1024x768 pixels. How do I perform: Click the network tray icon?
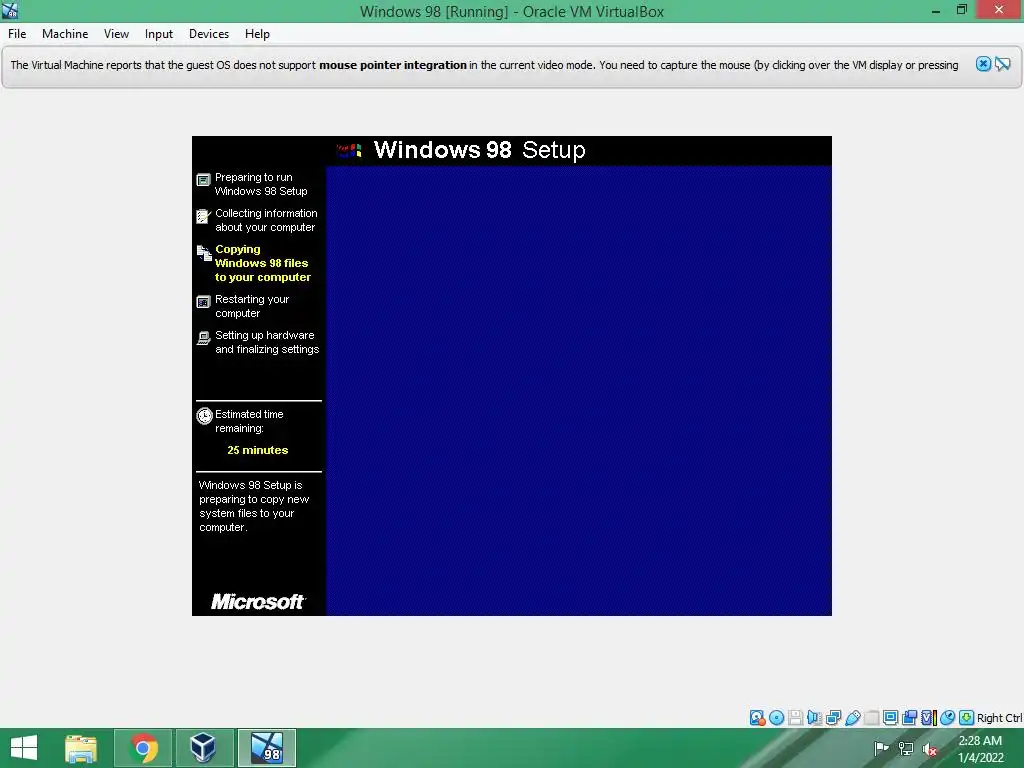pos(906,748)
